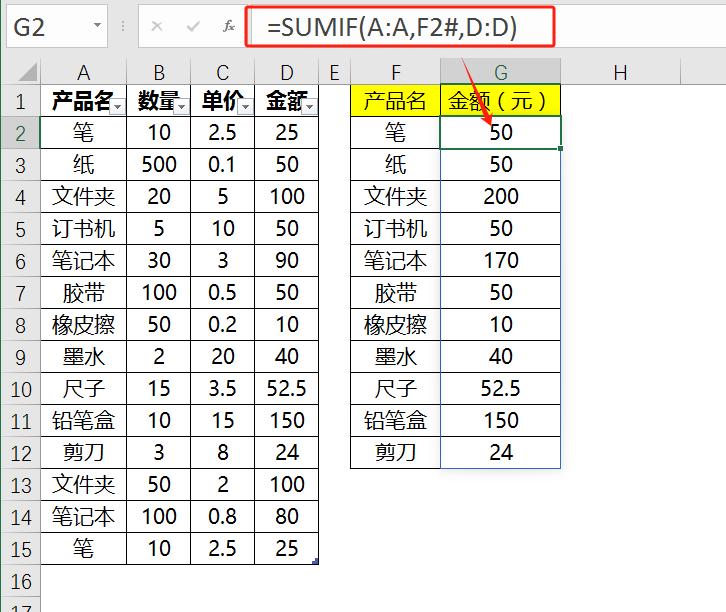The height and width of the screenshot is (612, 726).
Task: Select column G header
Action: (x=501, y=72)
